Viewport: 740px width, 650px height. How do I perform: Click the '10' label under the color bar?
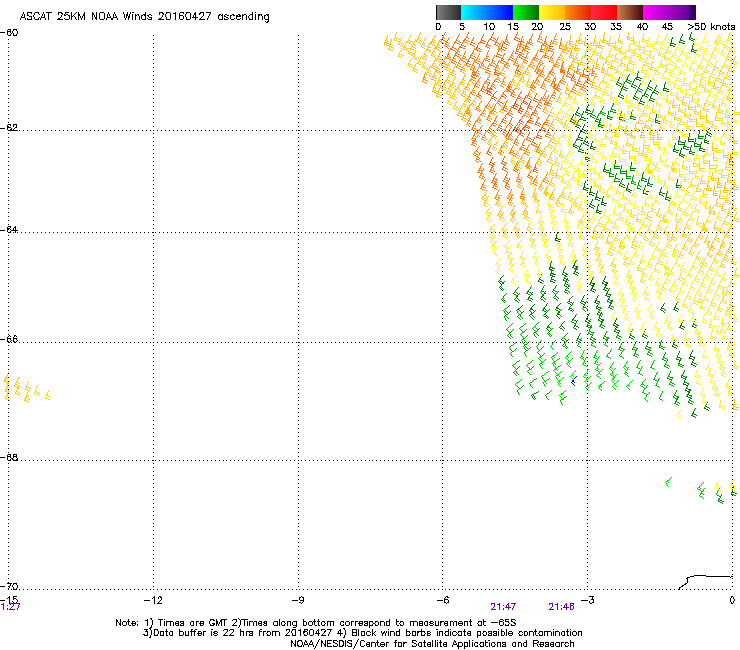click(489, 27)
